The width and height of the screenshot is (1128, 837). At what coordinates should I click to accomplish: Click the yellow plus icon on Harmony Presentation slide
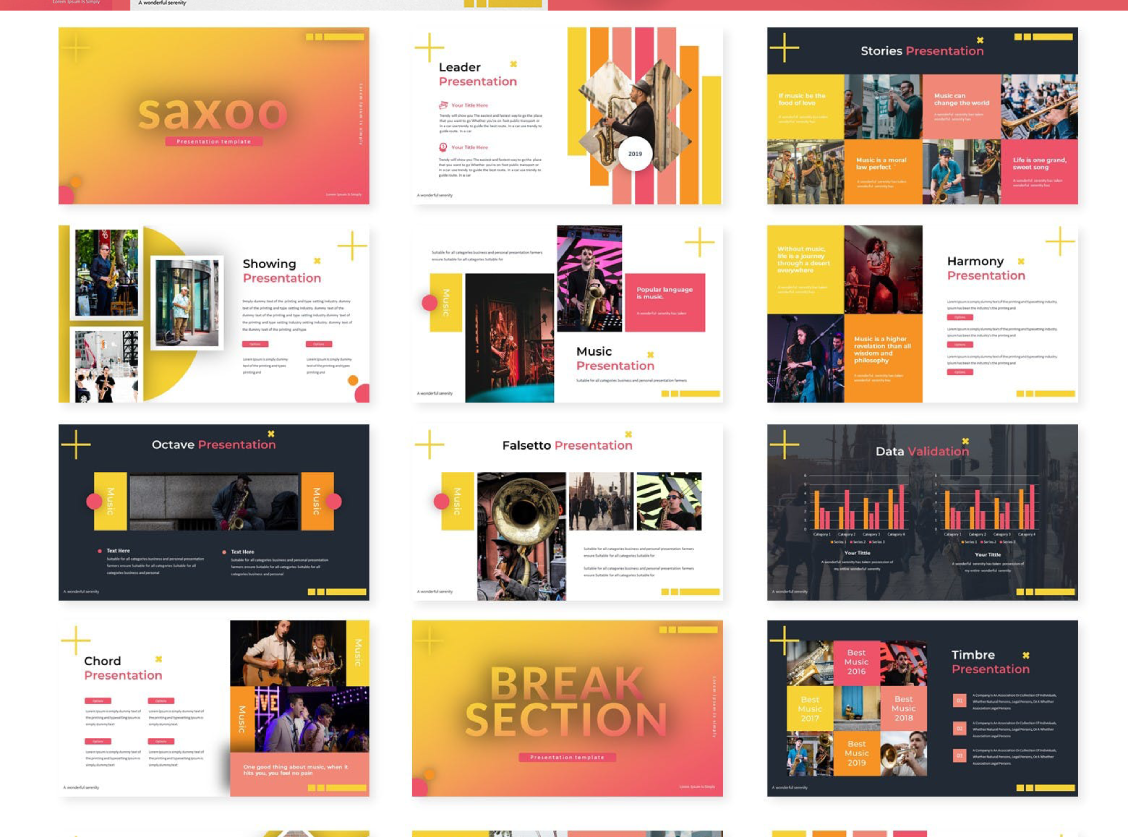click(x=1059, y=241)
